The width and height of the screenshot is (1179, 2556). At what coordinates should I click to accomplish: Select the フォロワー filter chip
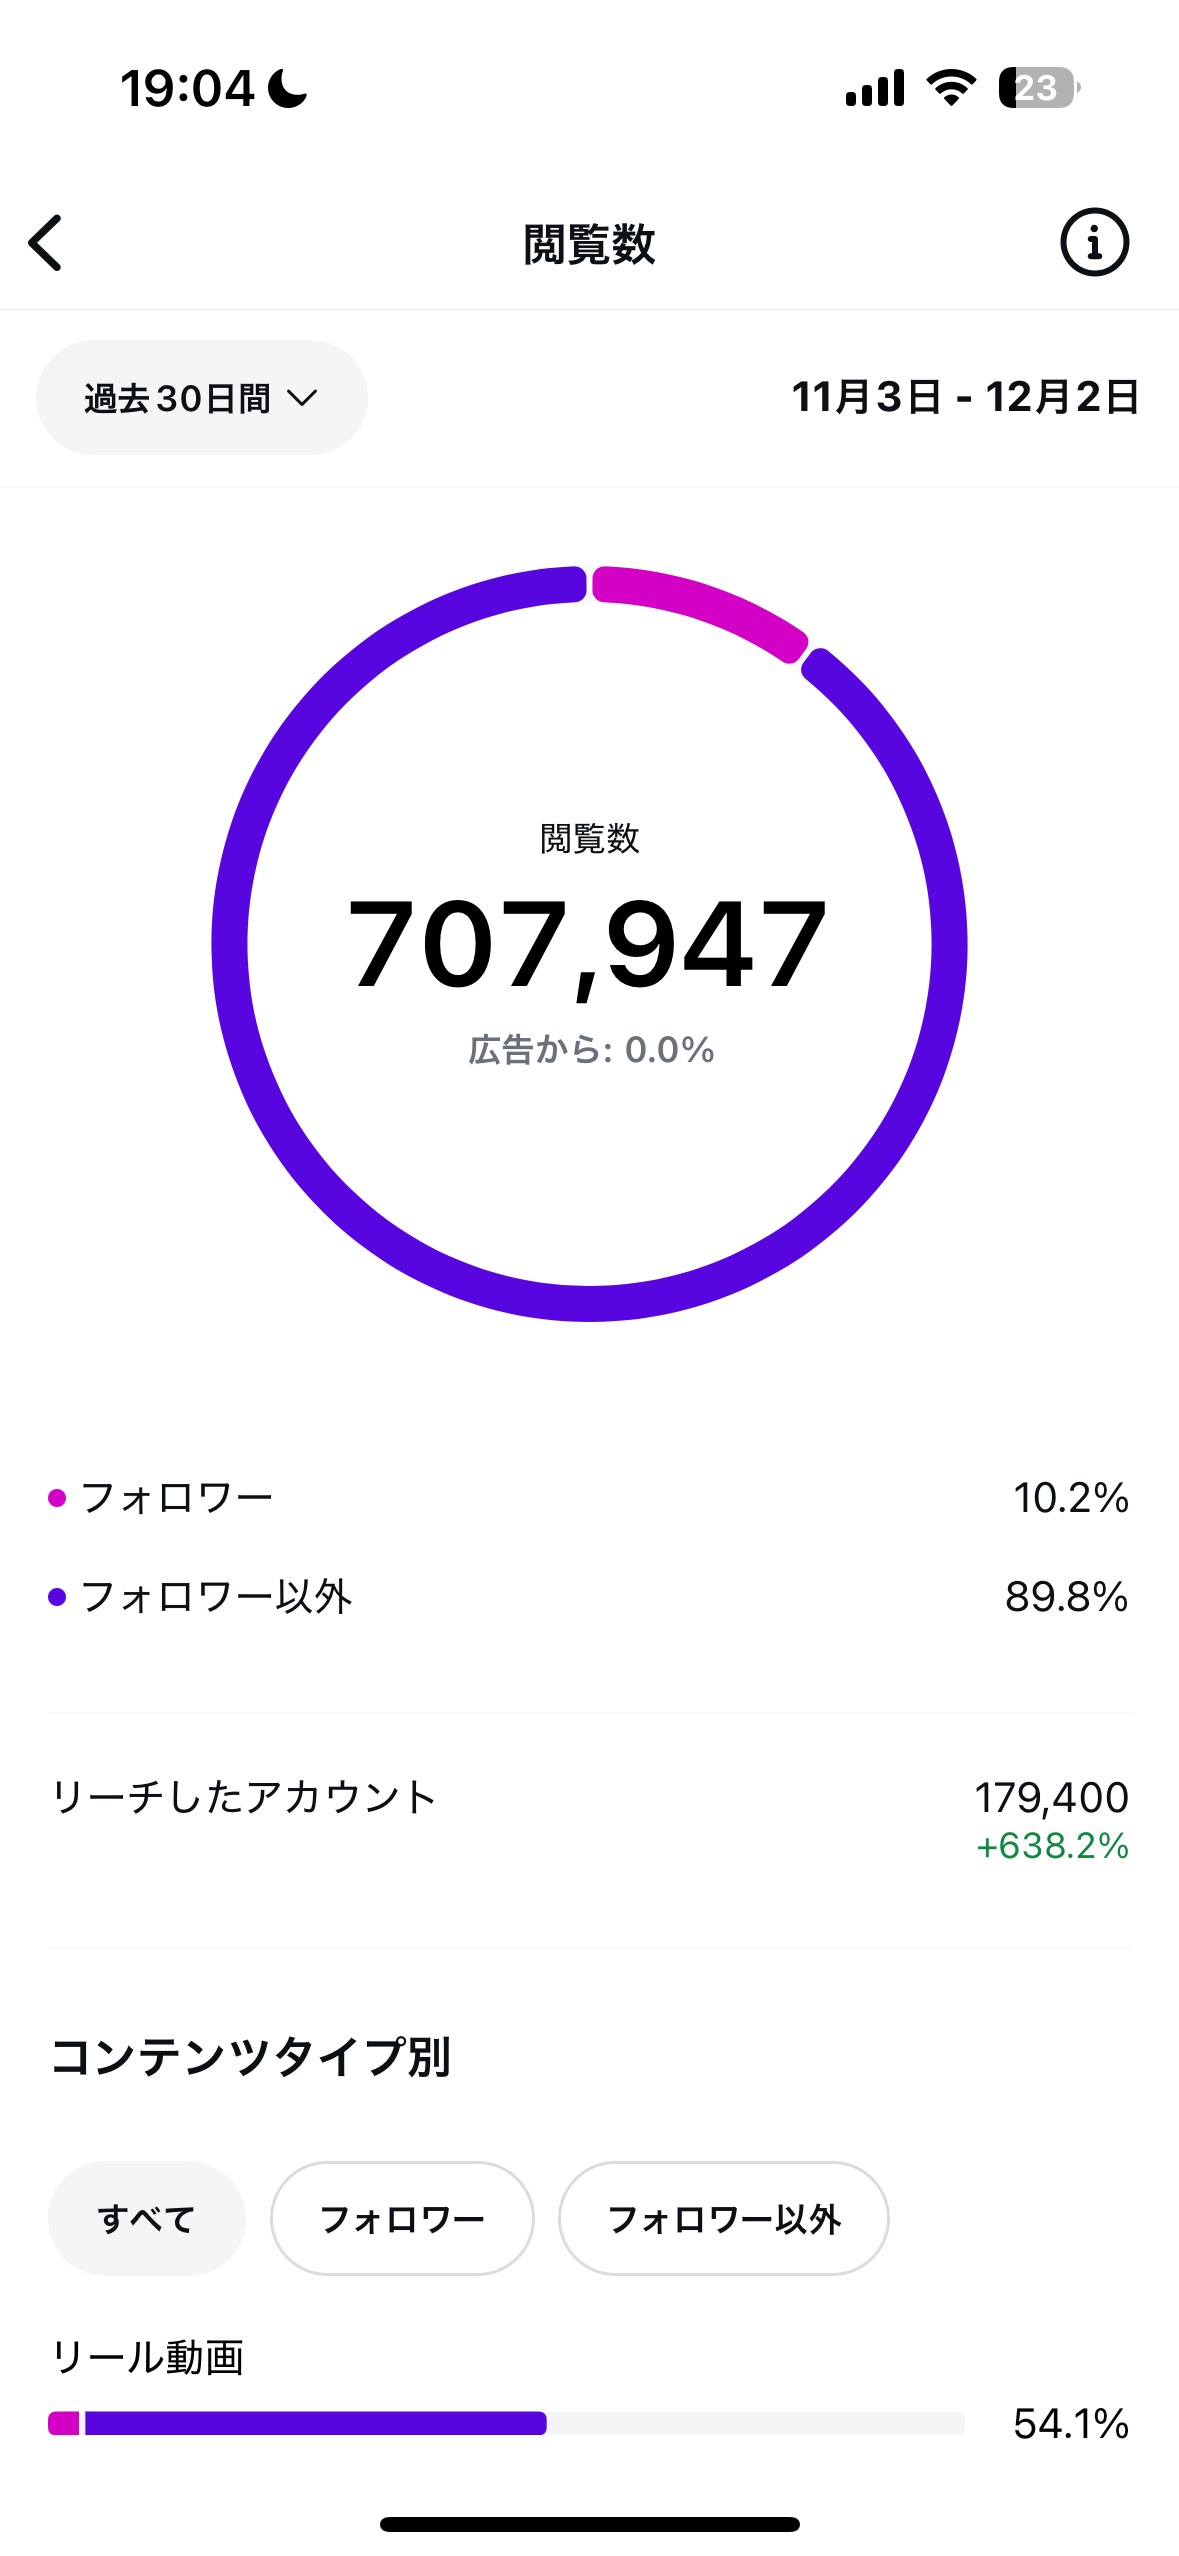pyautogui.click(x=402, y=2218)
